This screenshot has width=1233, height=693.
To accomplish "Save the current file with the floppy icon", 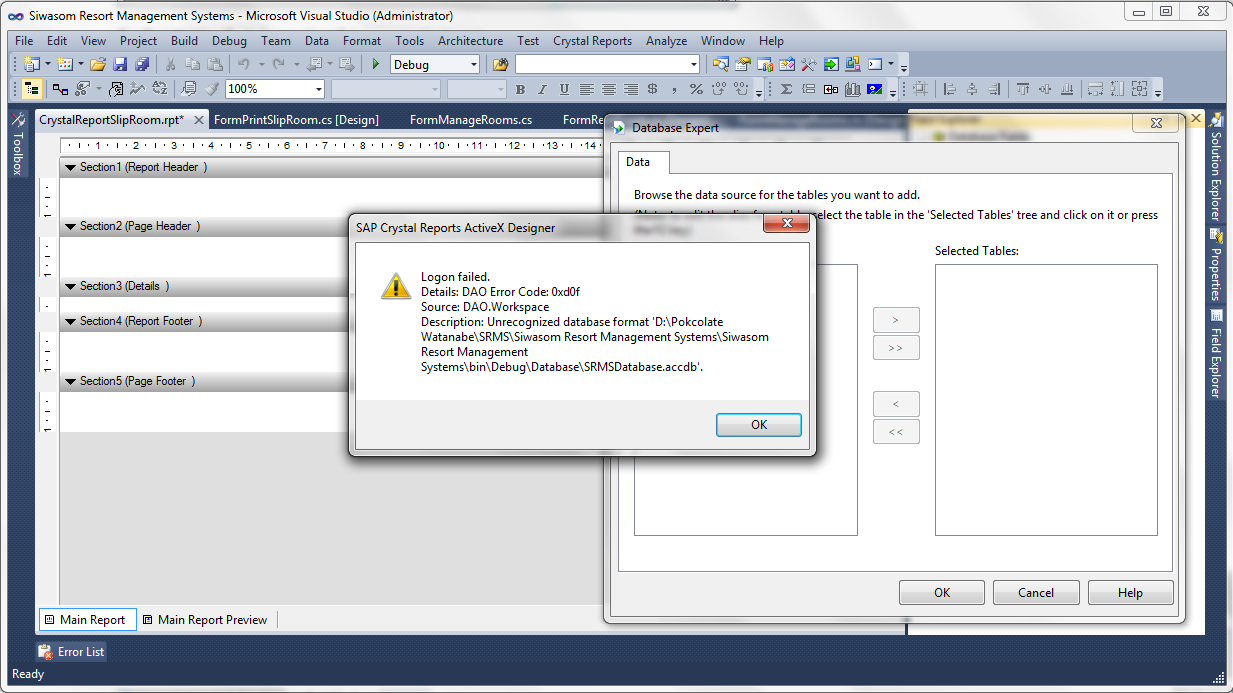I will pos(120,64).
